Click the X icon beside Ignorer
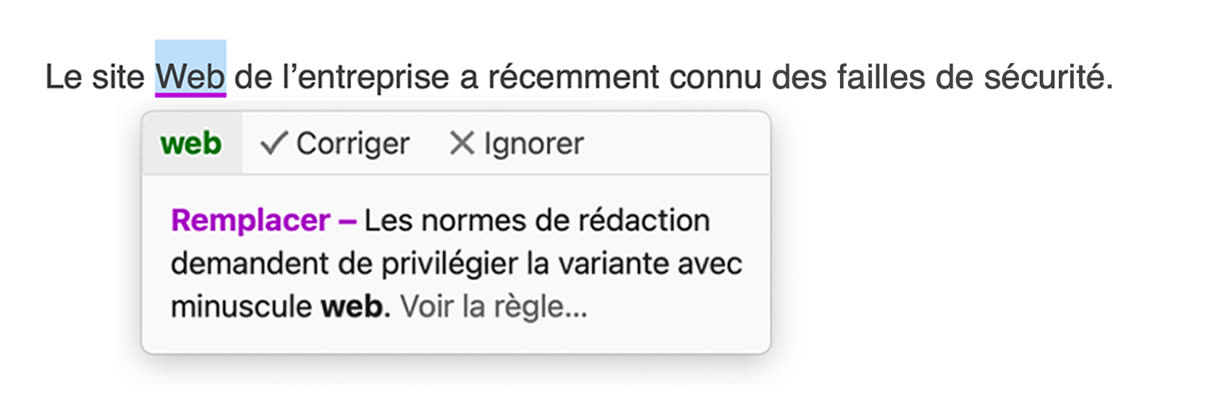This screenshot has height=420, width=1224. tap(461, 144)
